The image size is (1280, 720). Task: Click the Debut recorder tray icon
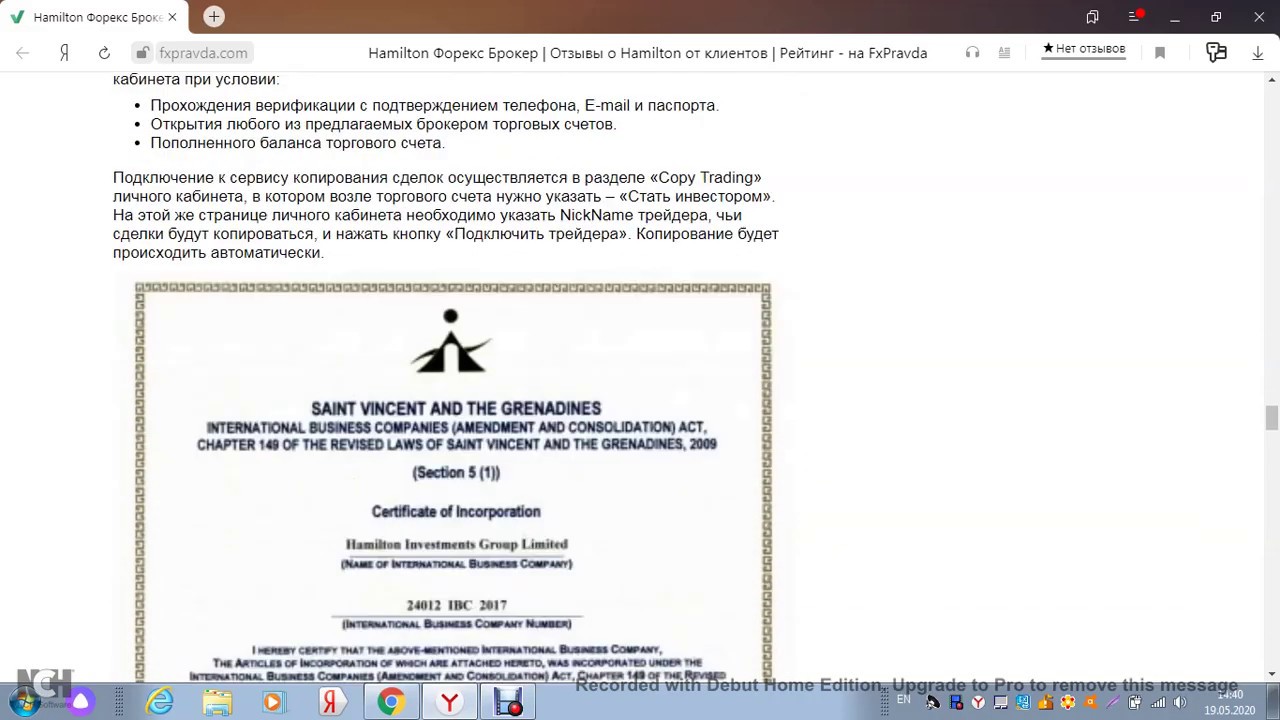coord(955,702)
